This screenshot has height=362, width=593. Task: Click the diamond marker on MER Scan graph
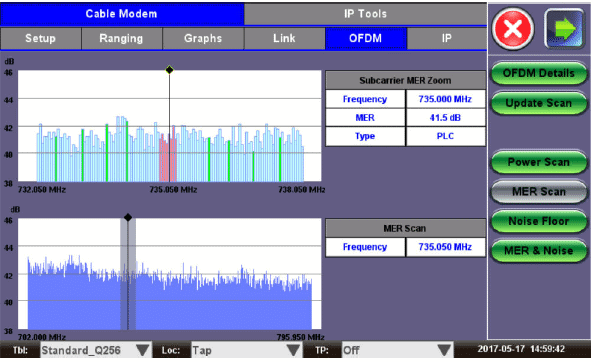pyautogui.click(x=128, y=218)
